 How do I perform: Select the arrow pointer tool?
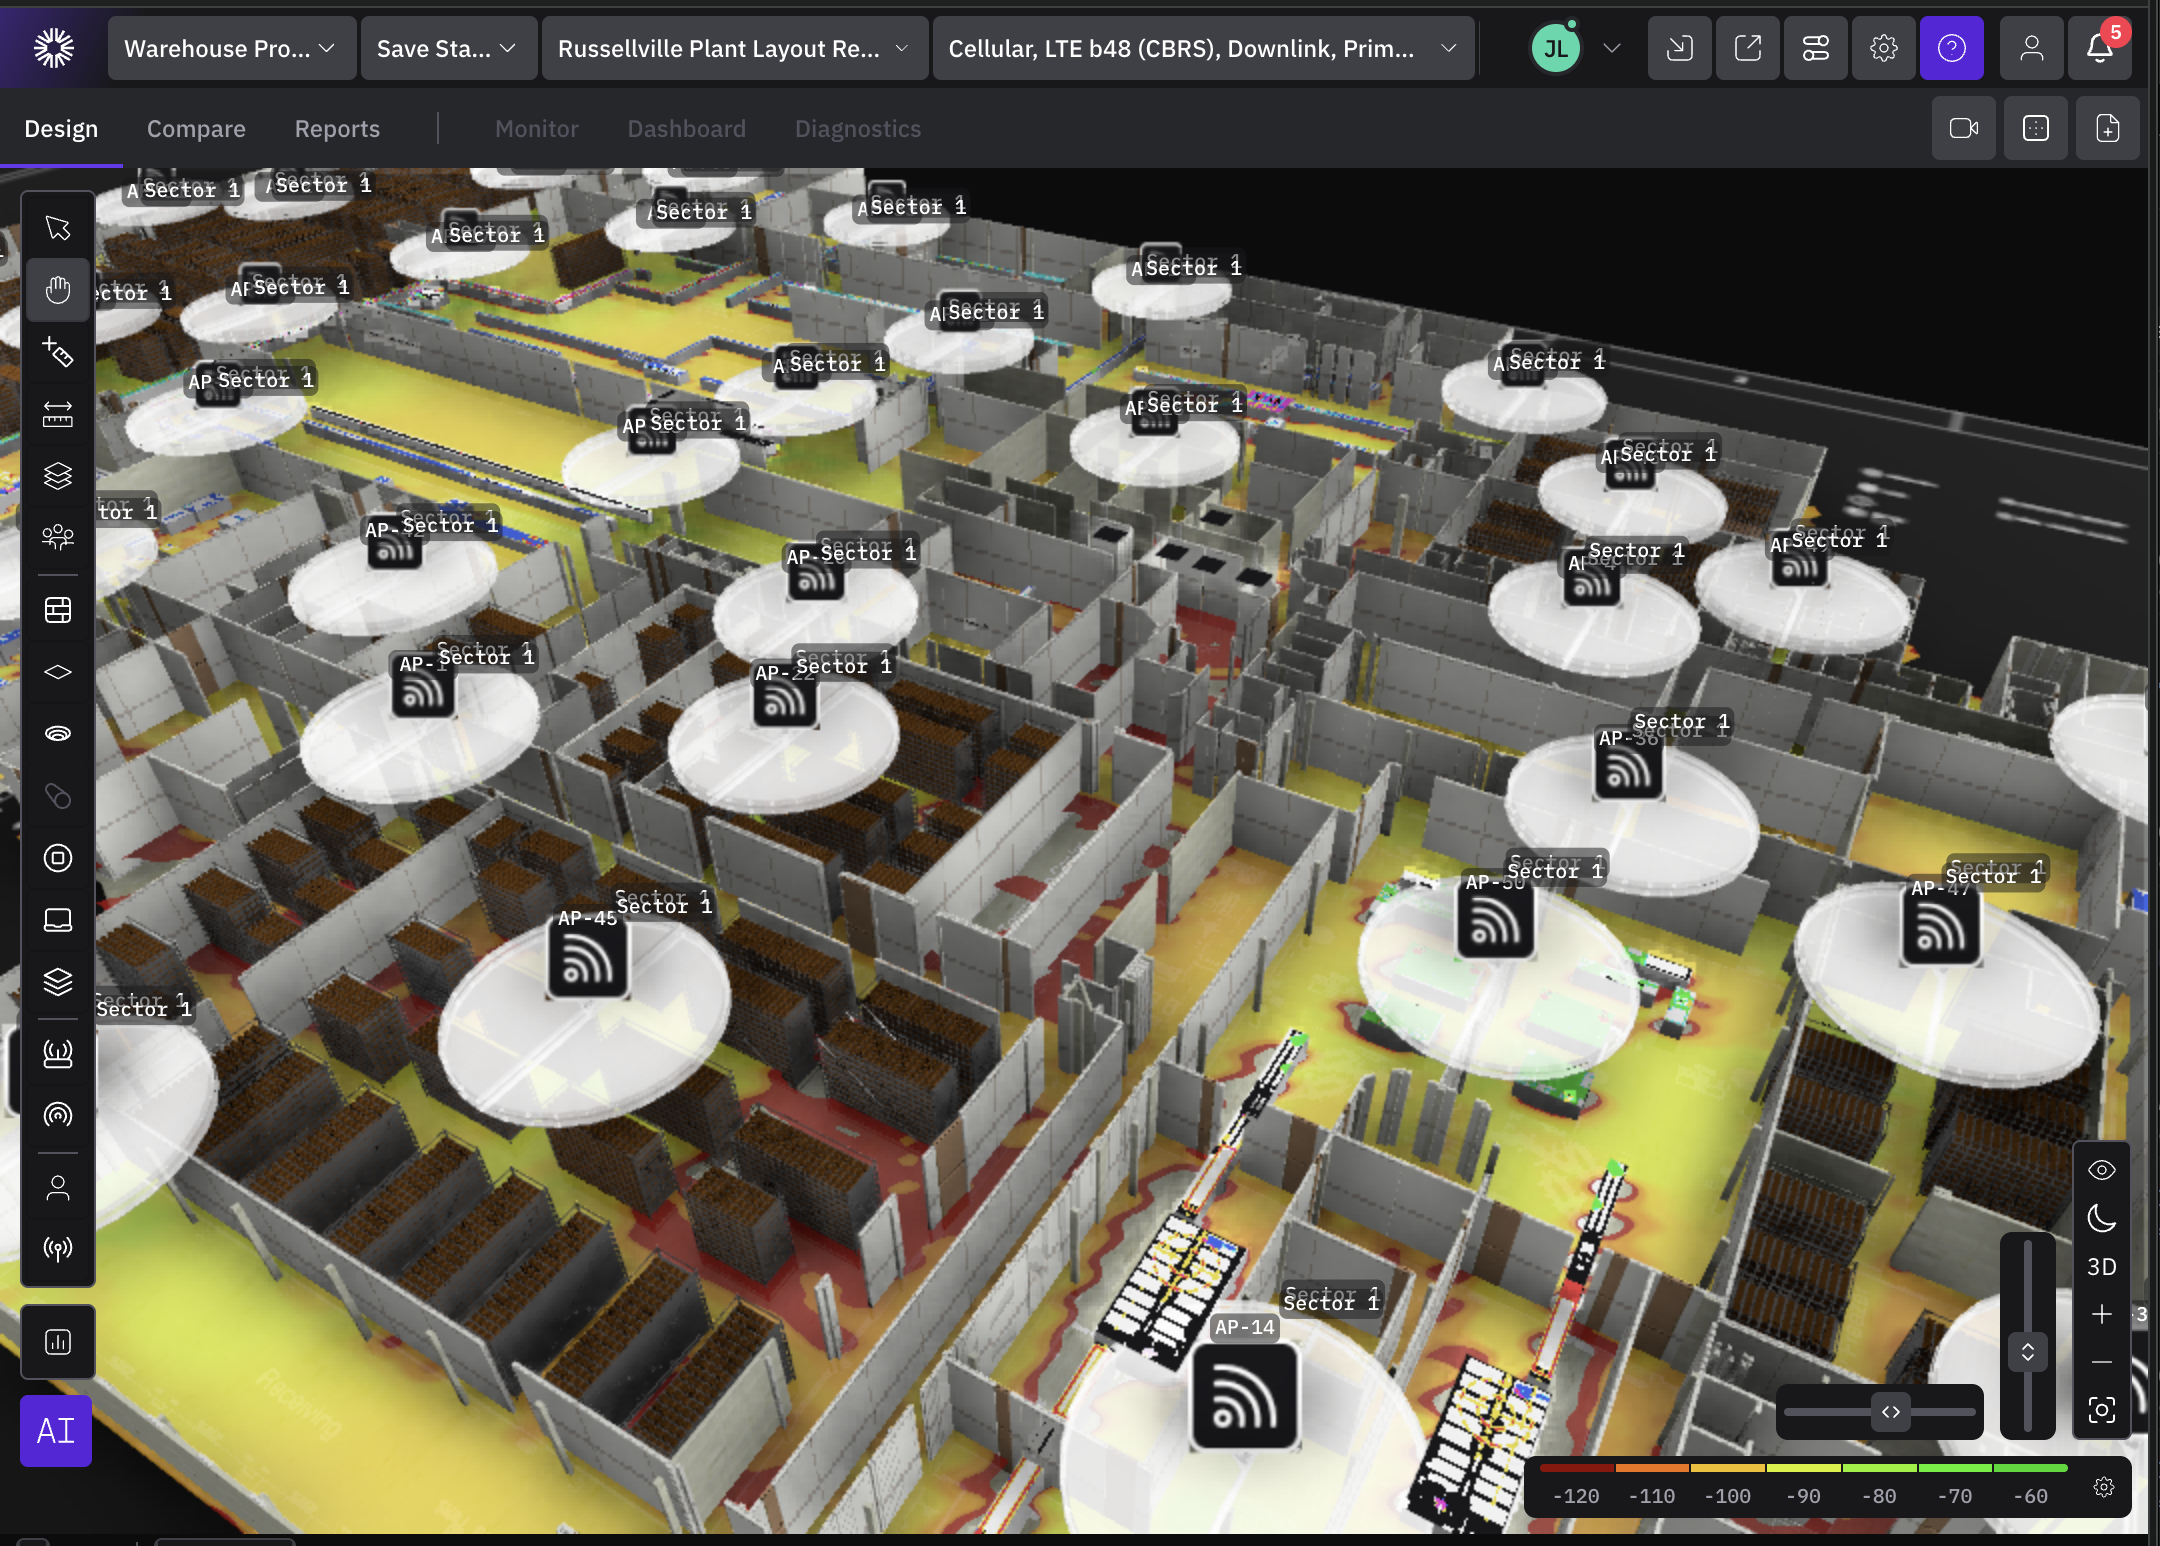coord(58,228)
